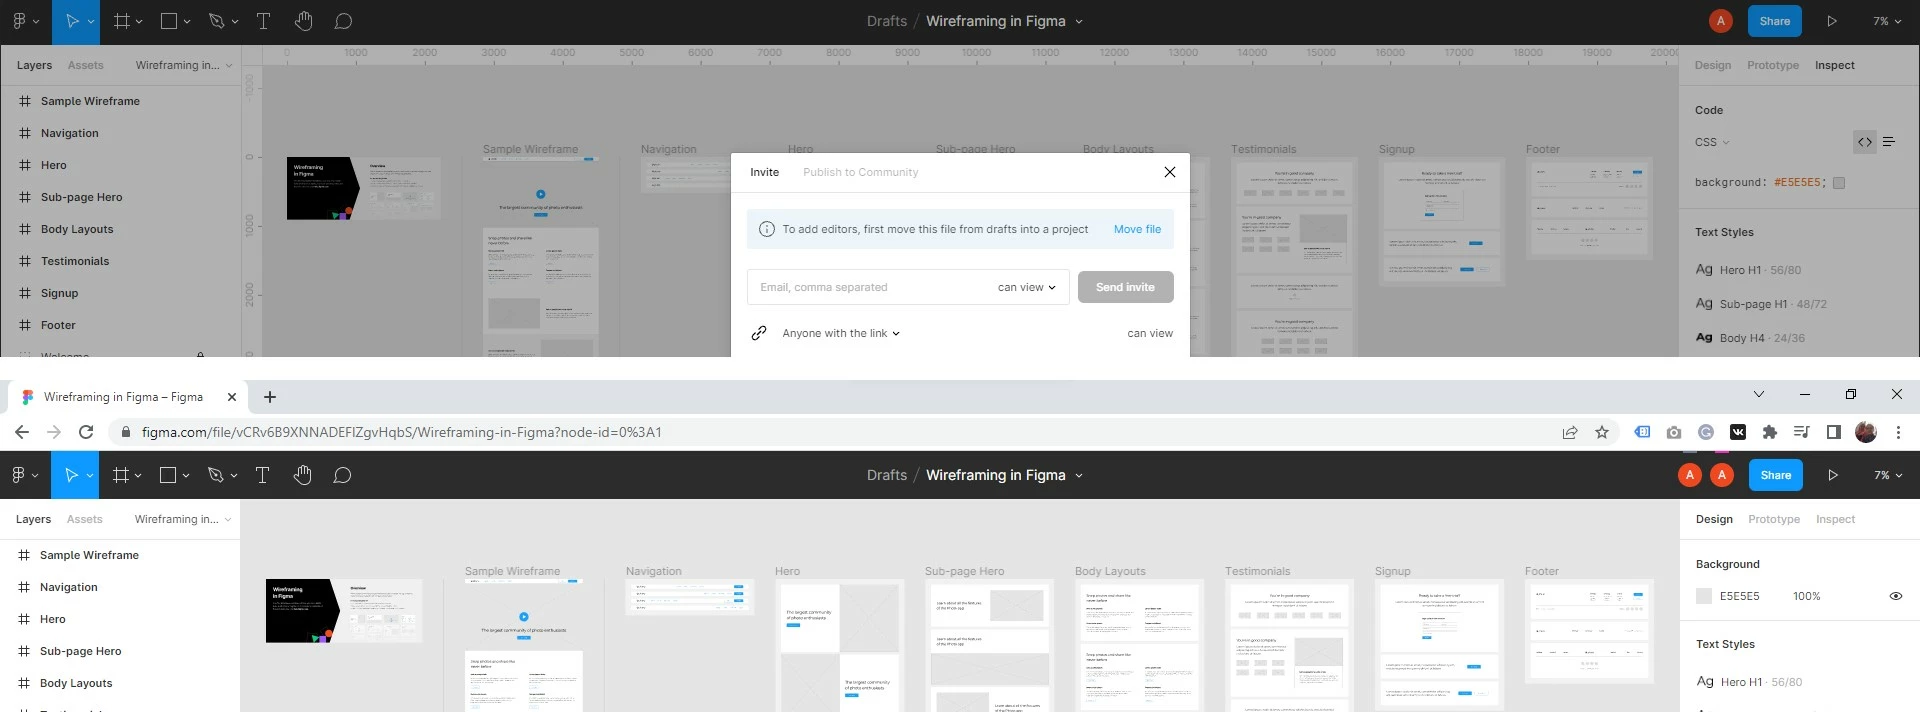Image resolution: width=1920 pixels, height=712 pixels.
Task: Open Move tool options arrow in browser Figma window
Action: [90, 475]
